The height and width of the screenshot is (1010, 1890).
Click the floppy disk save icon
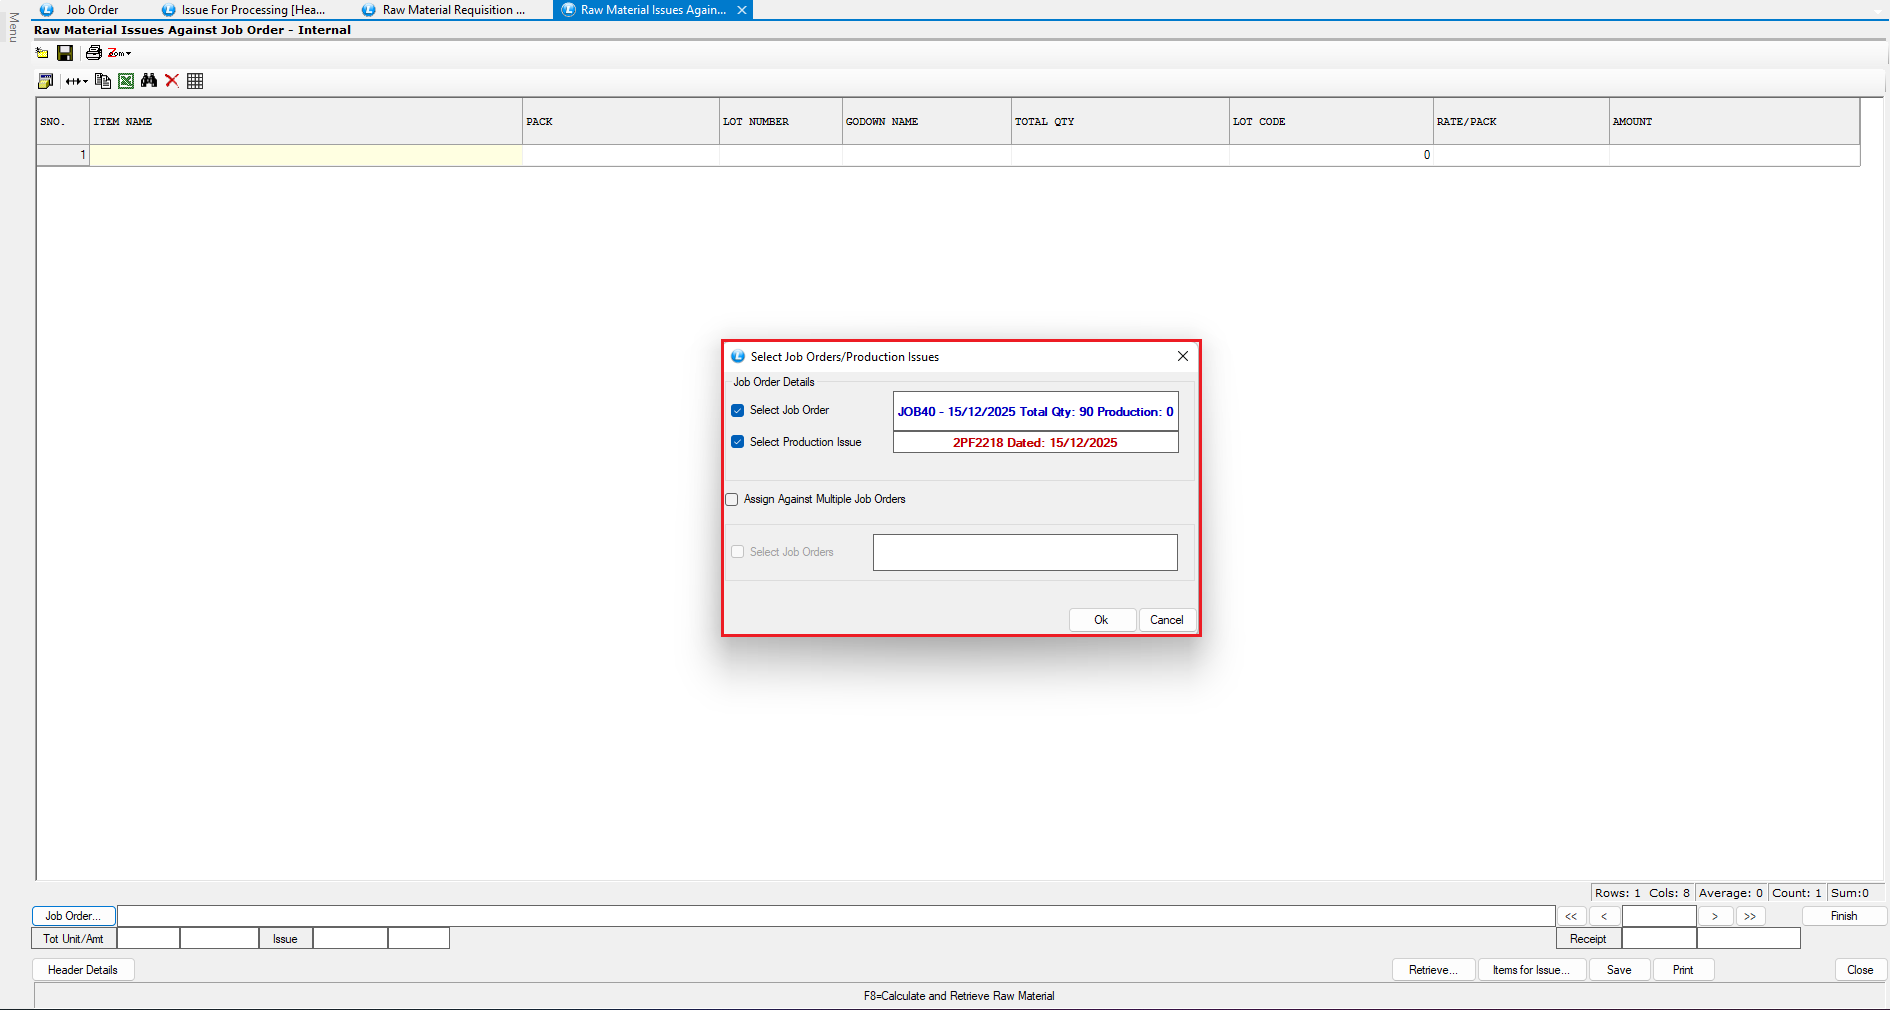[65, 53]
